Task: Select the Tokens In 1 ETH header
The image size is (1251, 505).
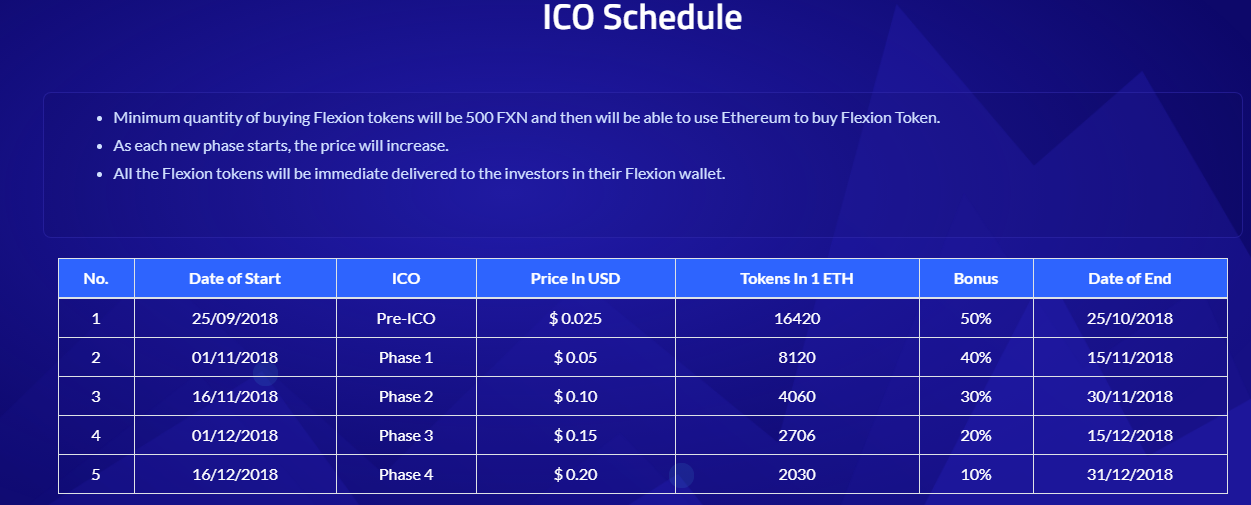Action: (797, 279)
